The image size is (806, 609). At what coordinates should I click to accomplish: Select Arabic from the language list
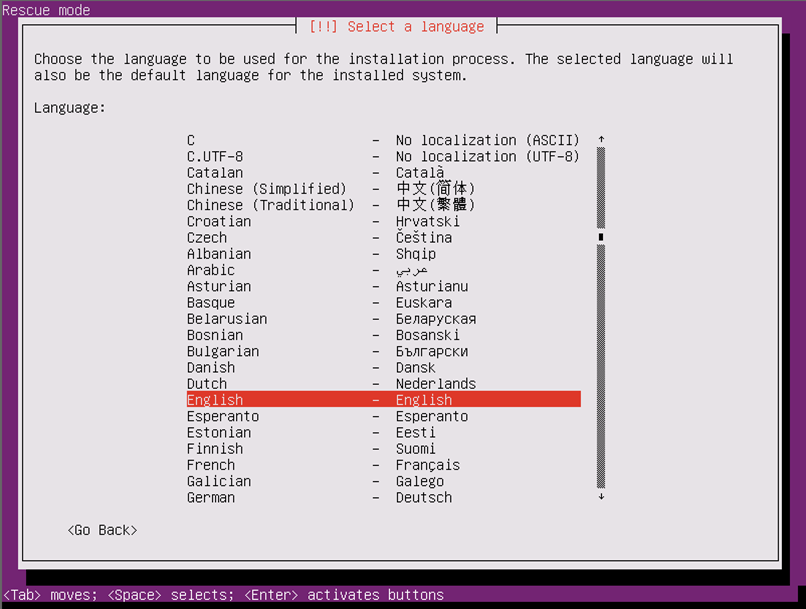pos(383,270)
